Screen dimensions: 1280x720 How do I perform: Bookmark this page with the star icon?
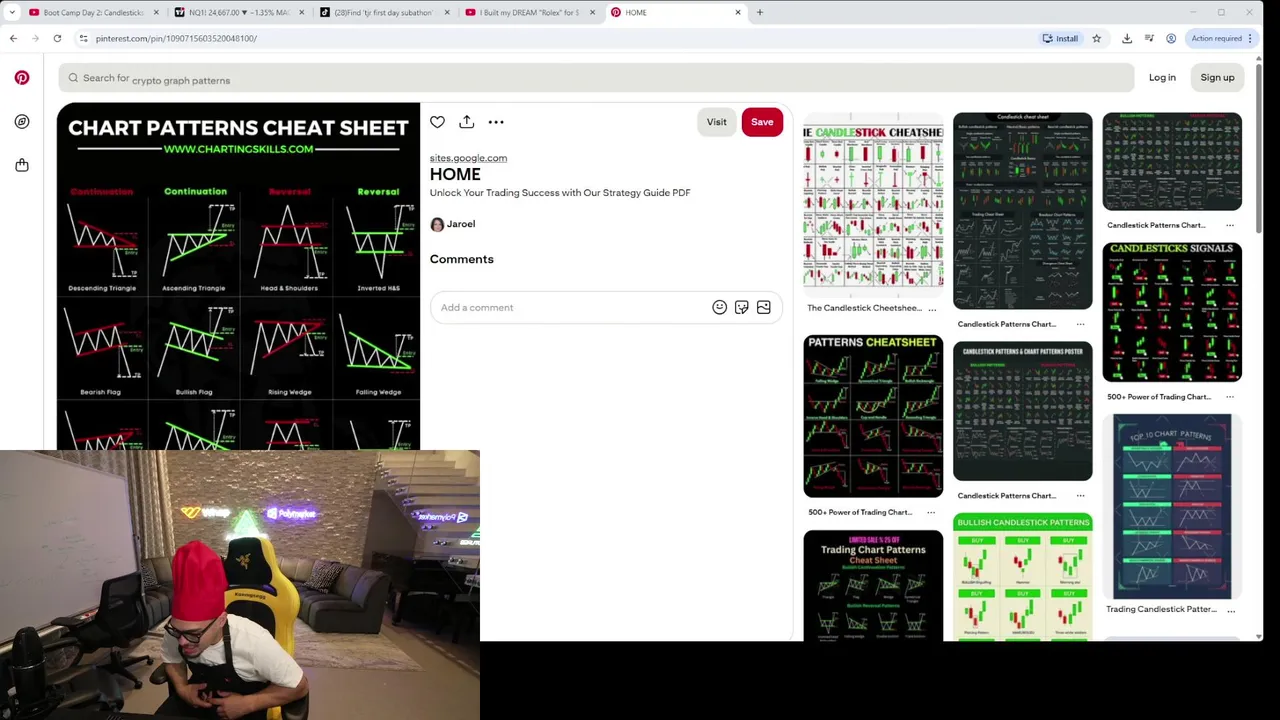(1096, 38)
